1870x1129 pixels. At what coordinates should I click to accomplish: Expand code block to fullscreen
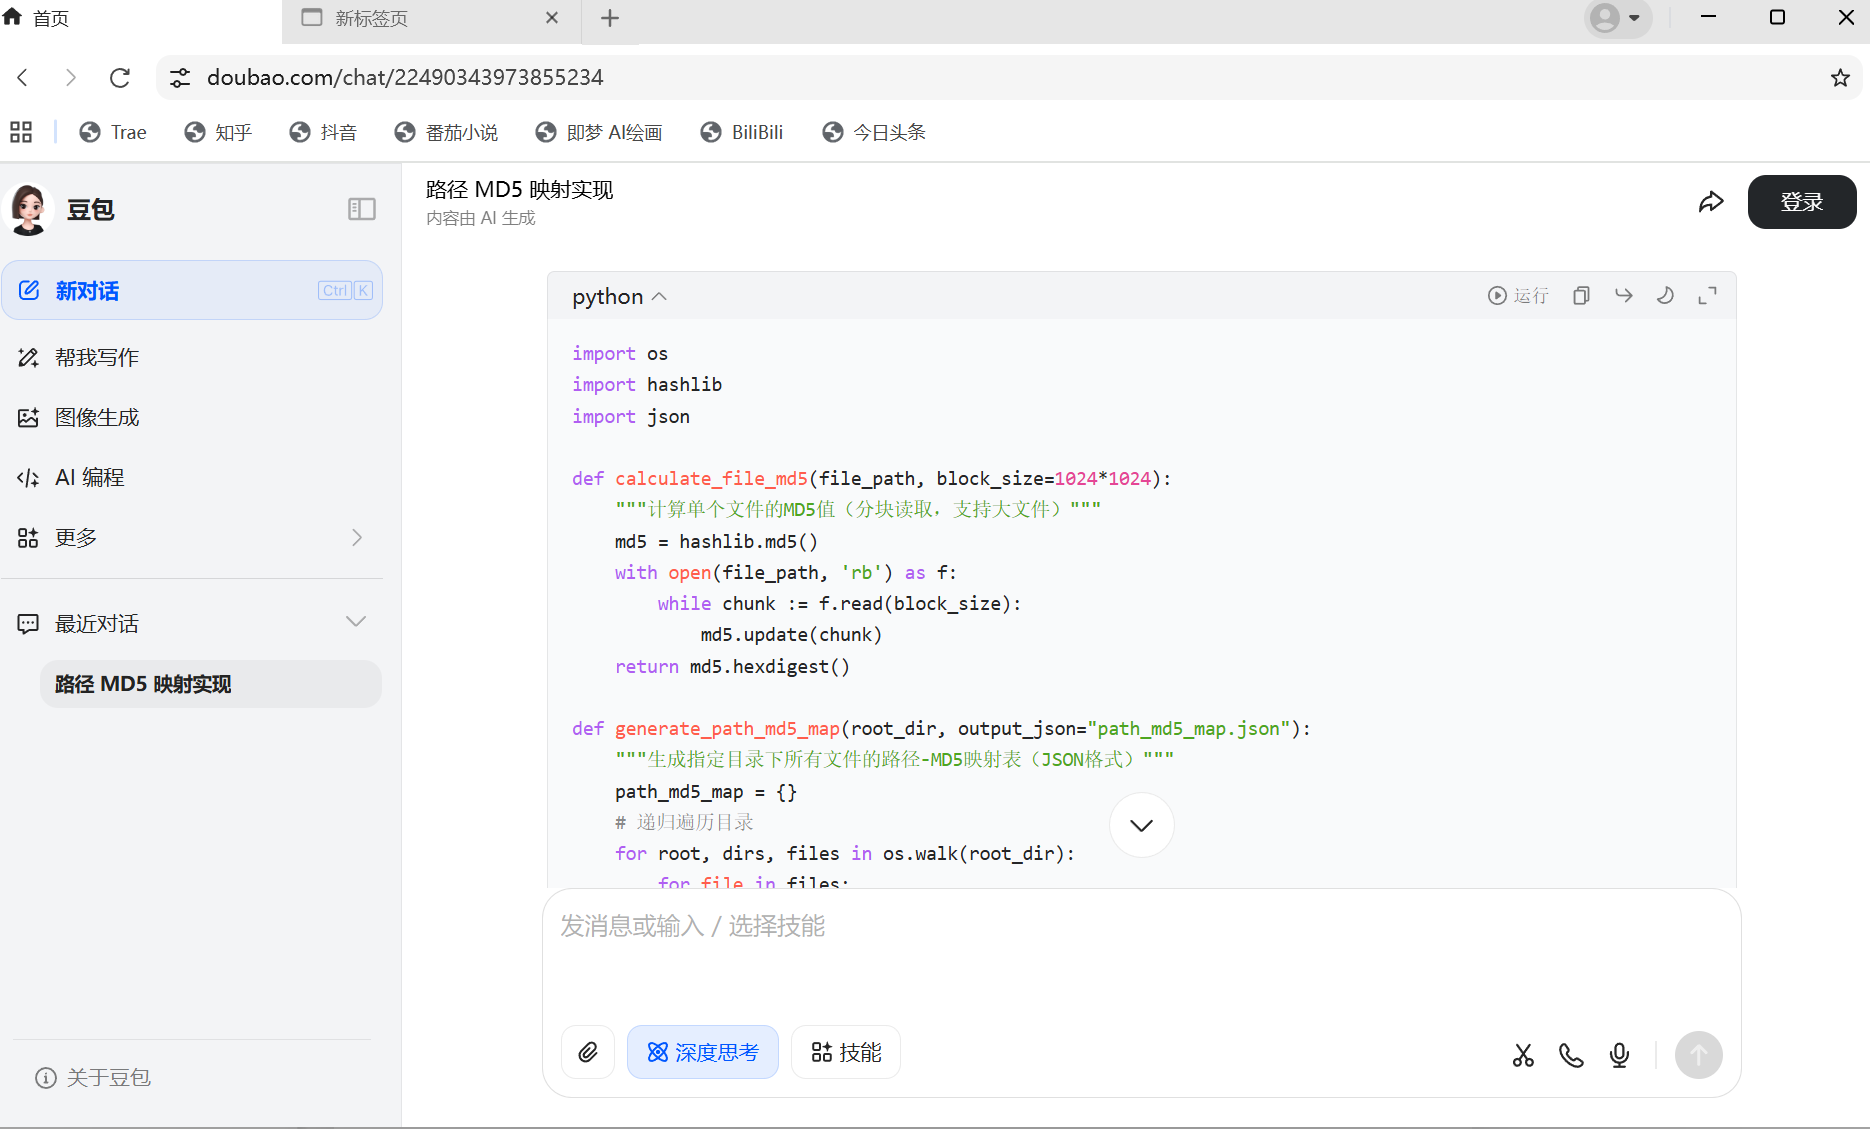(x=1707, y=296)
